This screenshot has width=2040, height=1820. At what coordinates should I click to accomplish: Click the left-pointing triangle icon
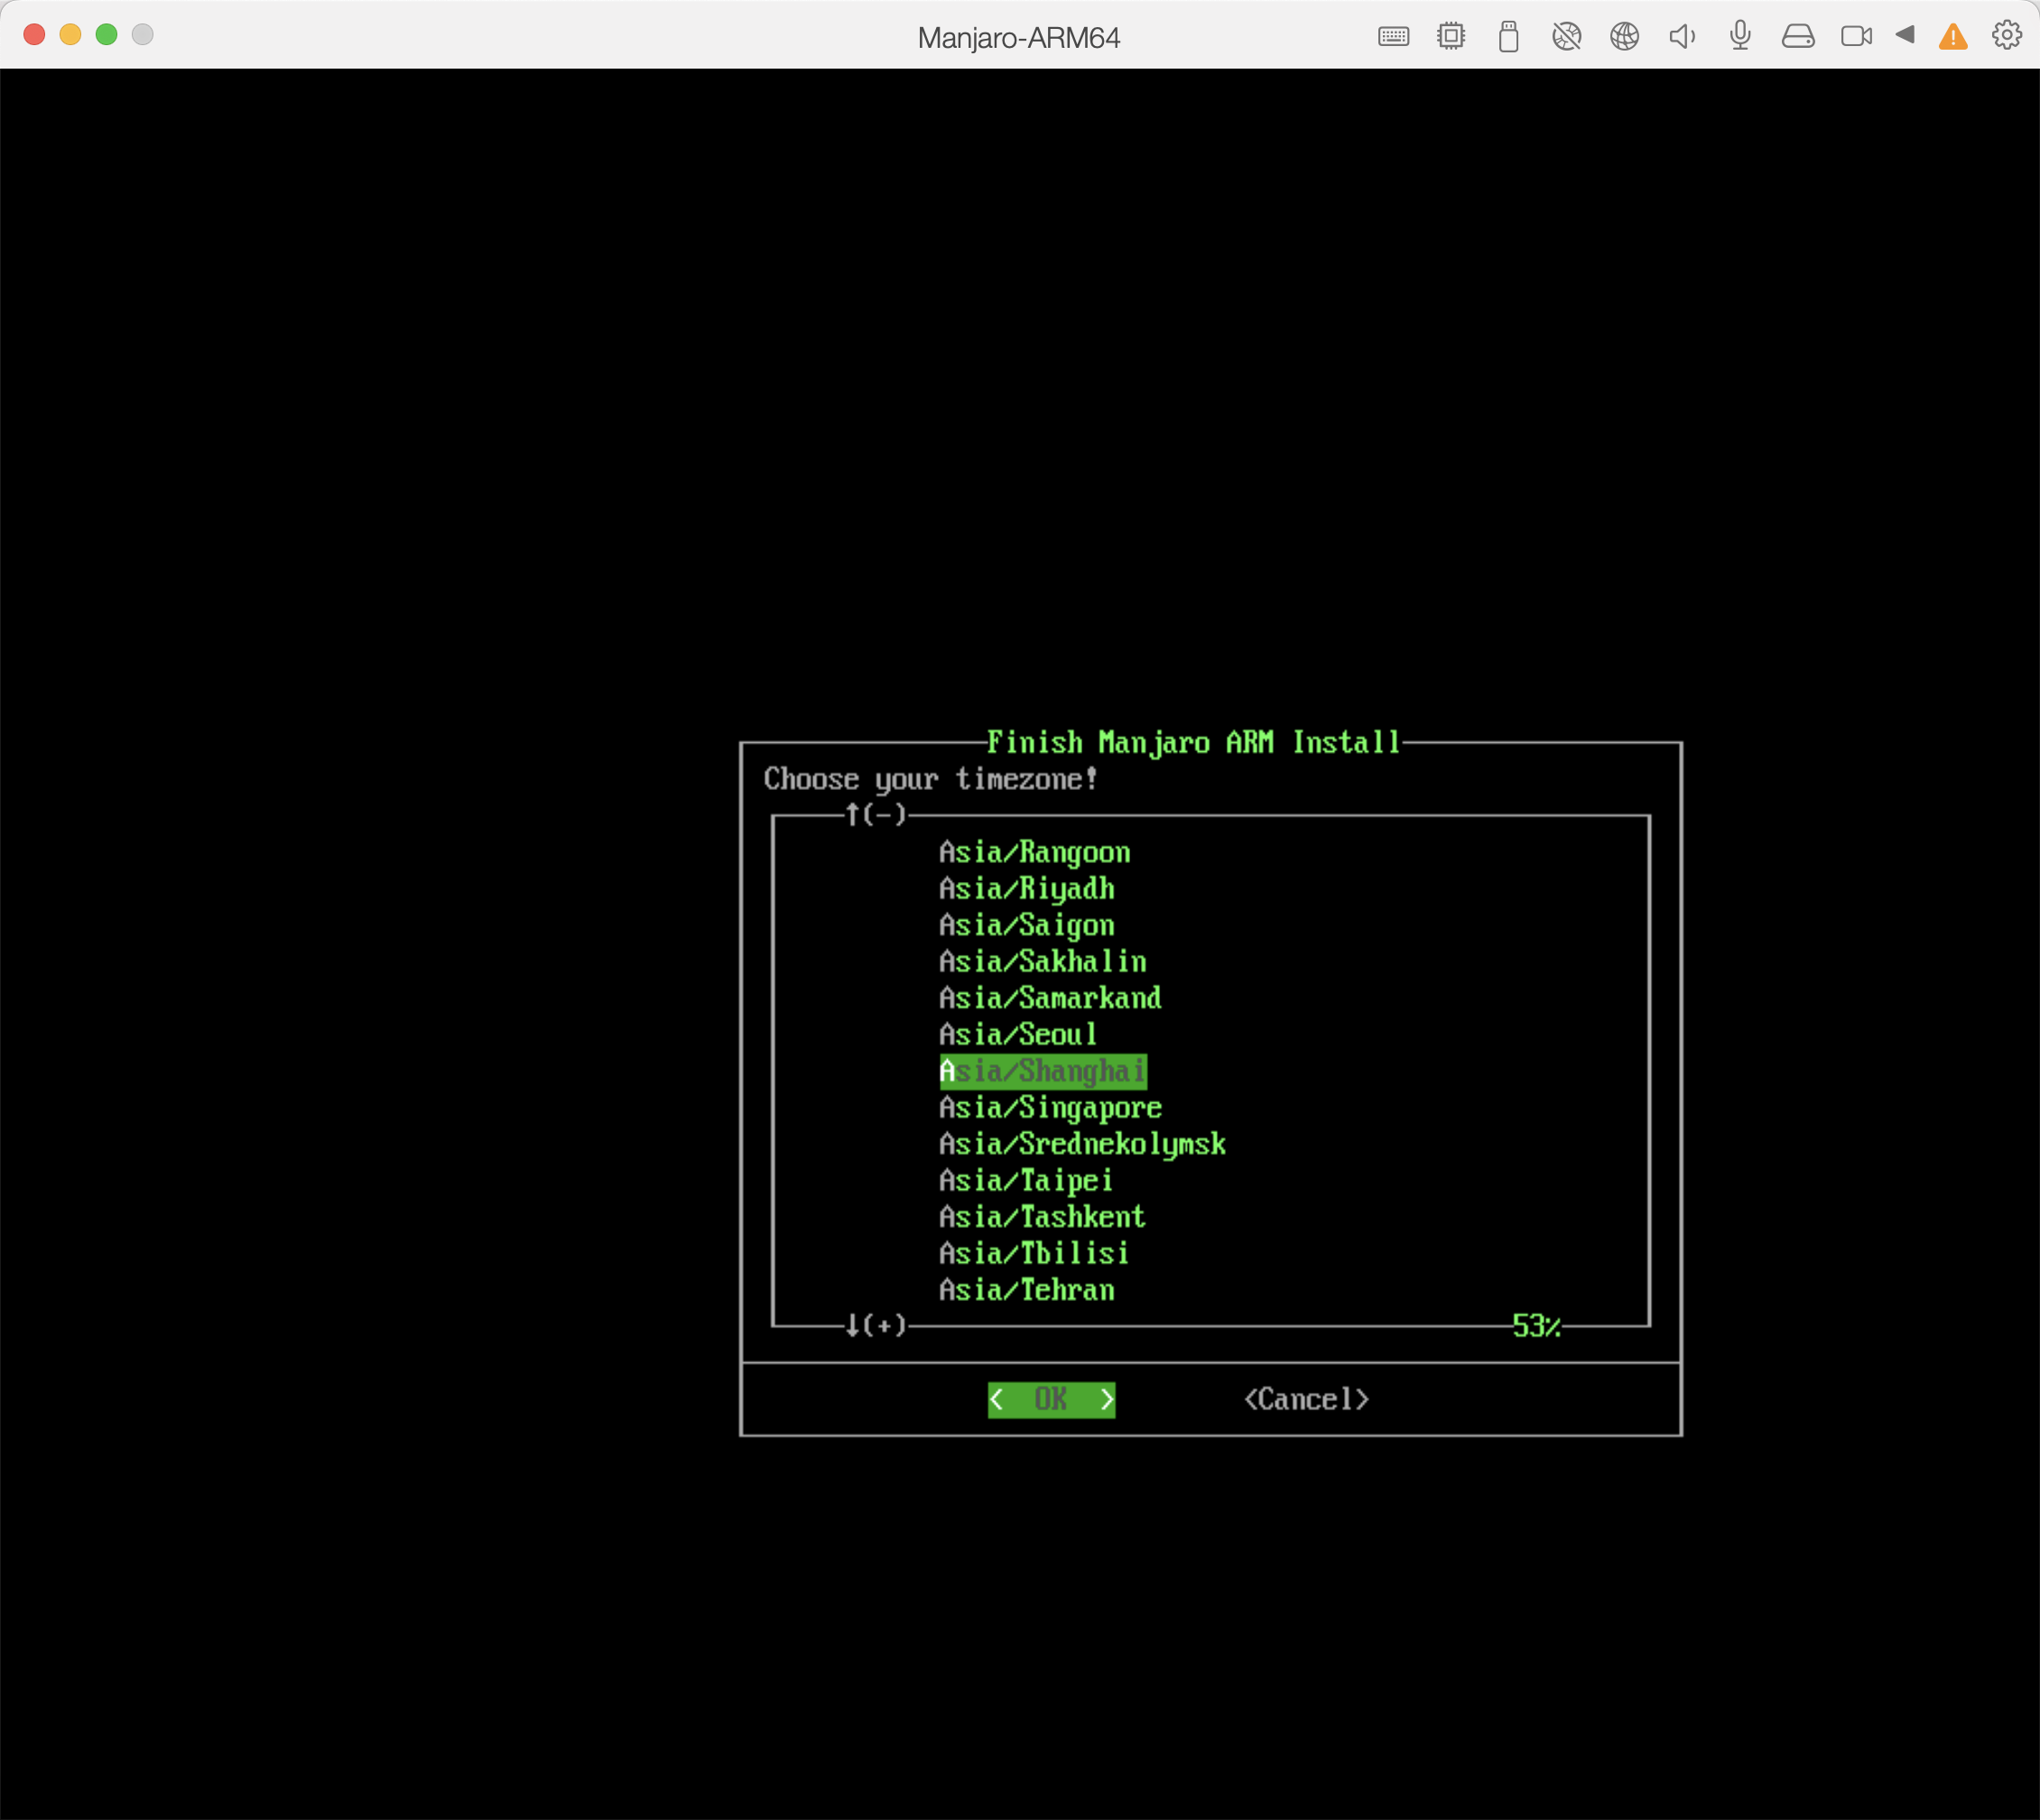coord(1905,35)
